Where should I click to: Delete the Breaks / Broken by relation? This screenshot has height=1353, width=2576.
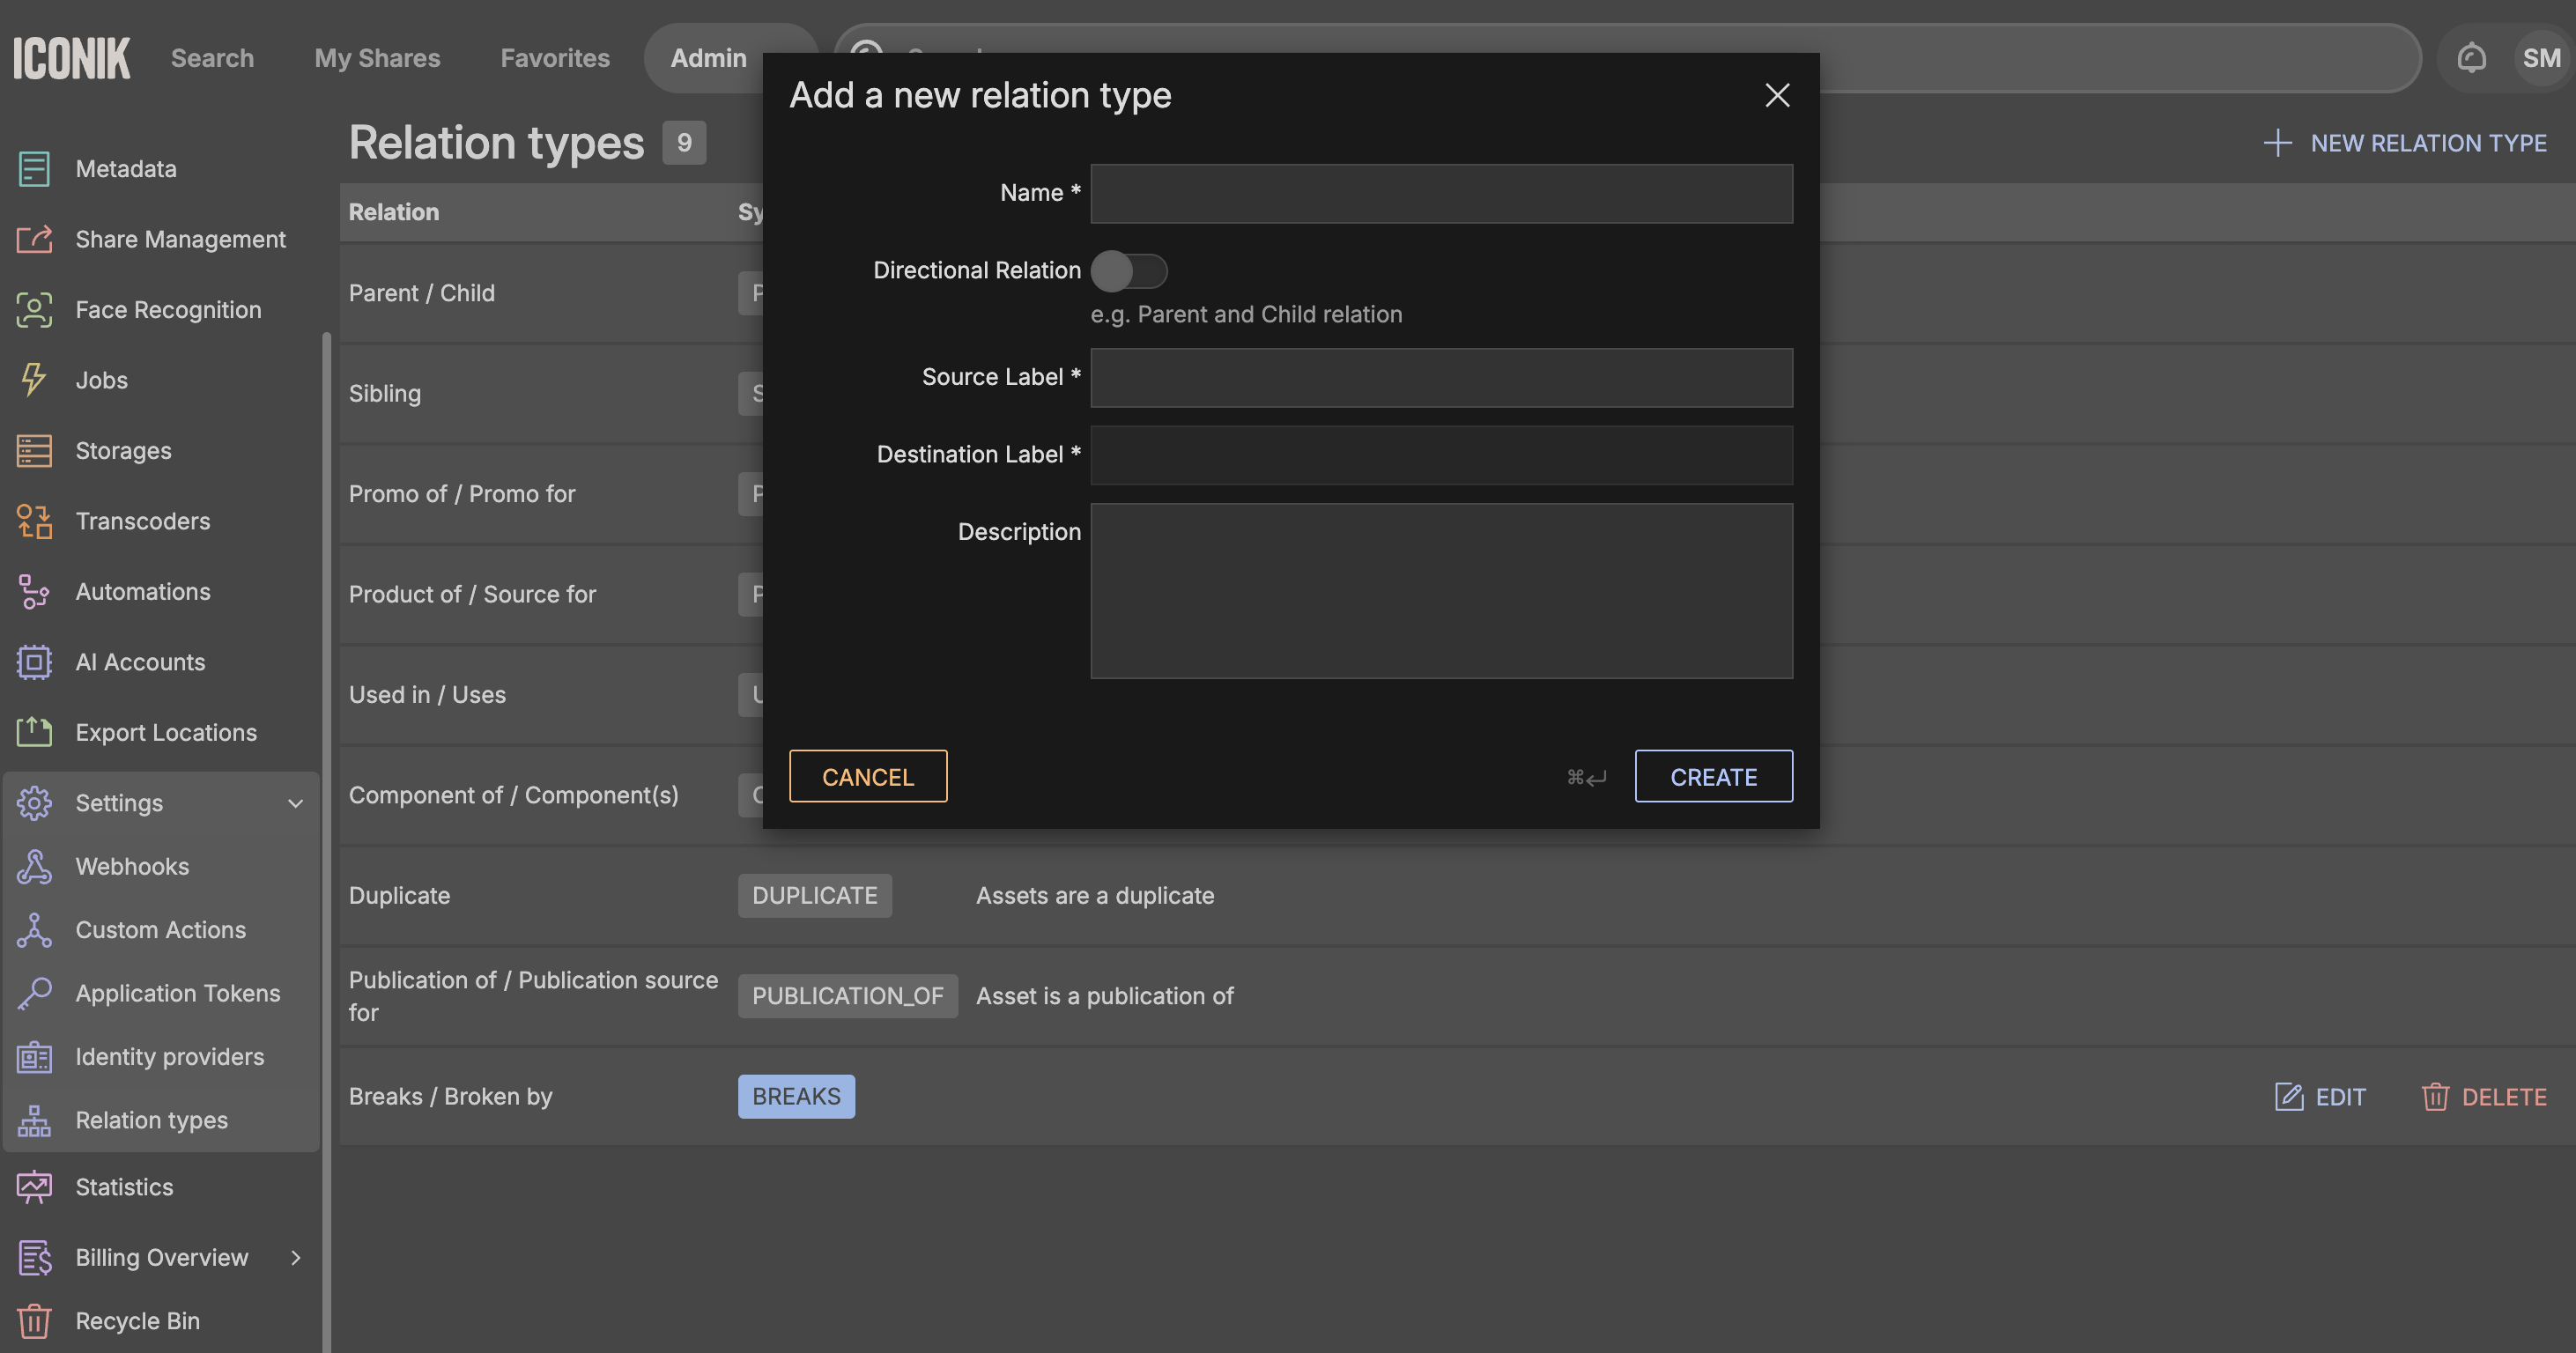click(x=2484, y=1097)
